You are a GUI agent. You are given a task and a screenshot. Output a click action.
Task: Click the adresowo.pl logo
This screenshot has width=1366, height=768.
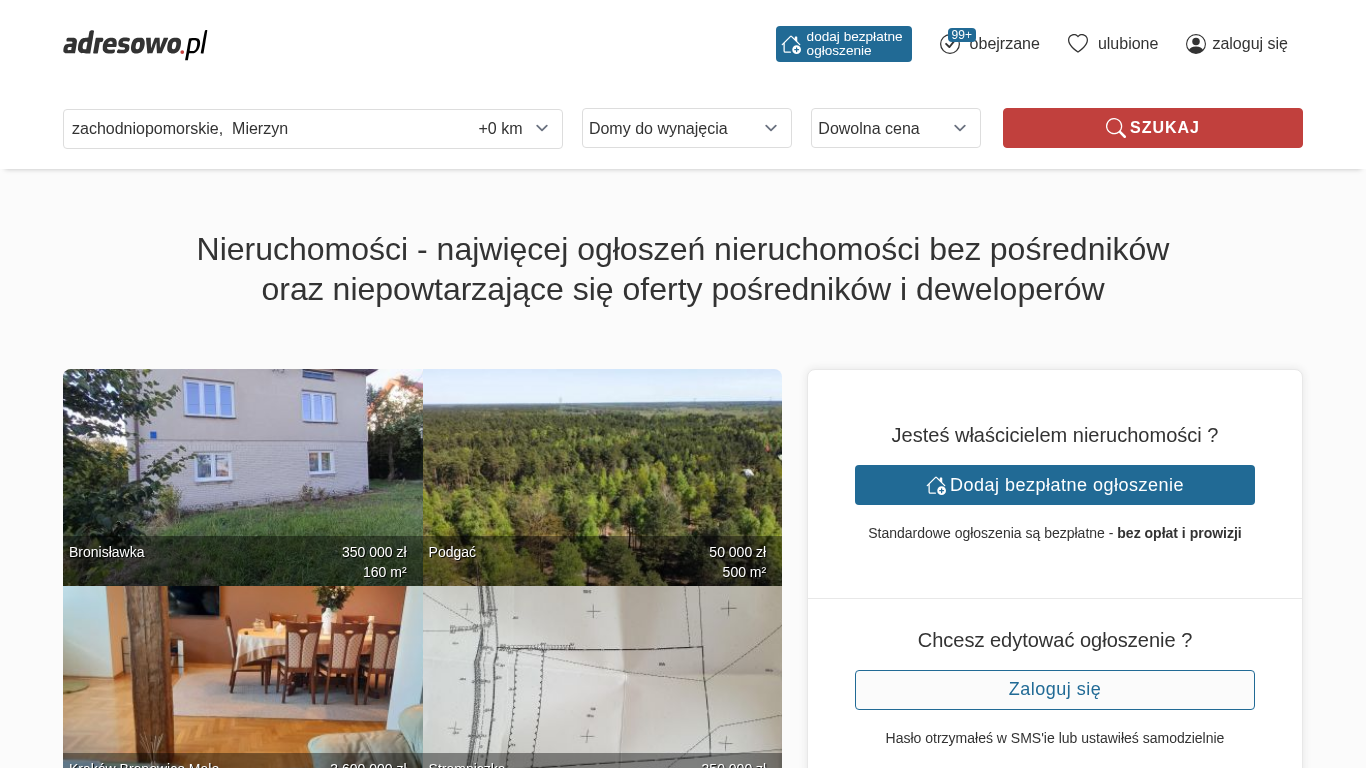click(135, 44)
